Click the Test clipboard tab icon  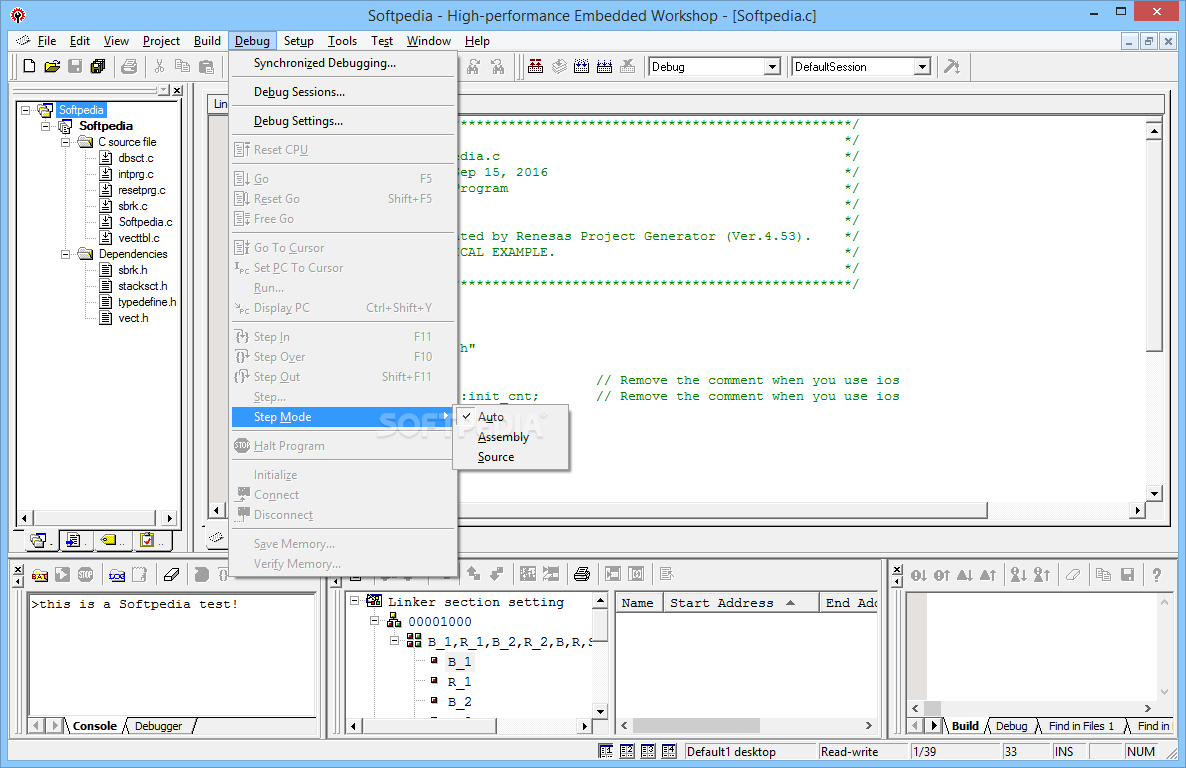point(147,540)
